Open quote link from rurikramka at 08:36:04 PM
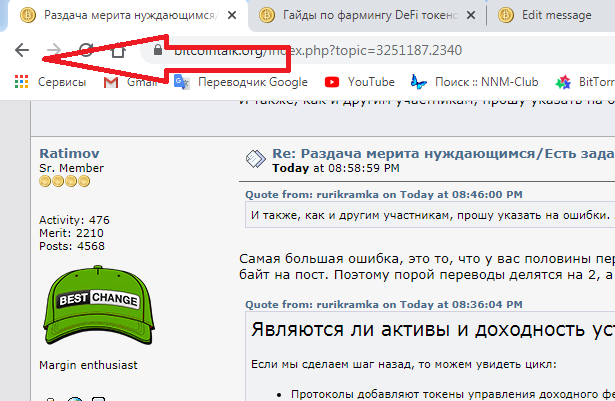This screenshot has height=401, width=615. (384, 304)
